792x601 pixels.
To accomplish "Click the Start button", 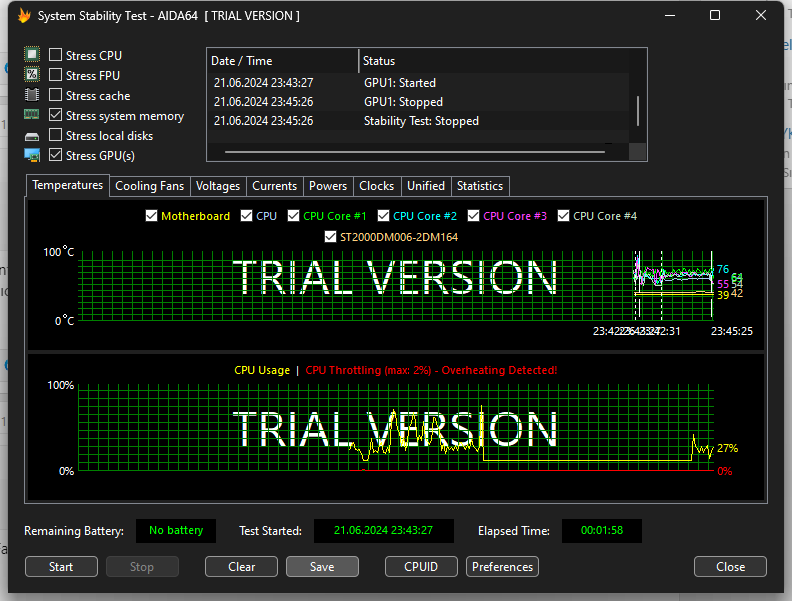I will [x=61, y=567].
